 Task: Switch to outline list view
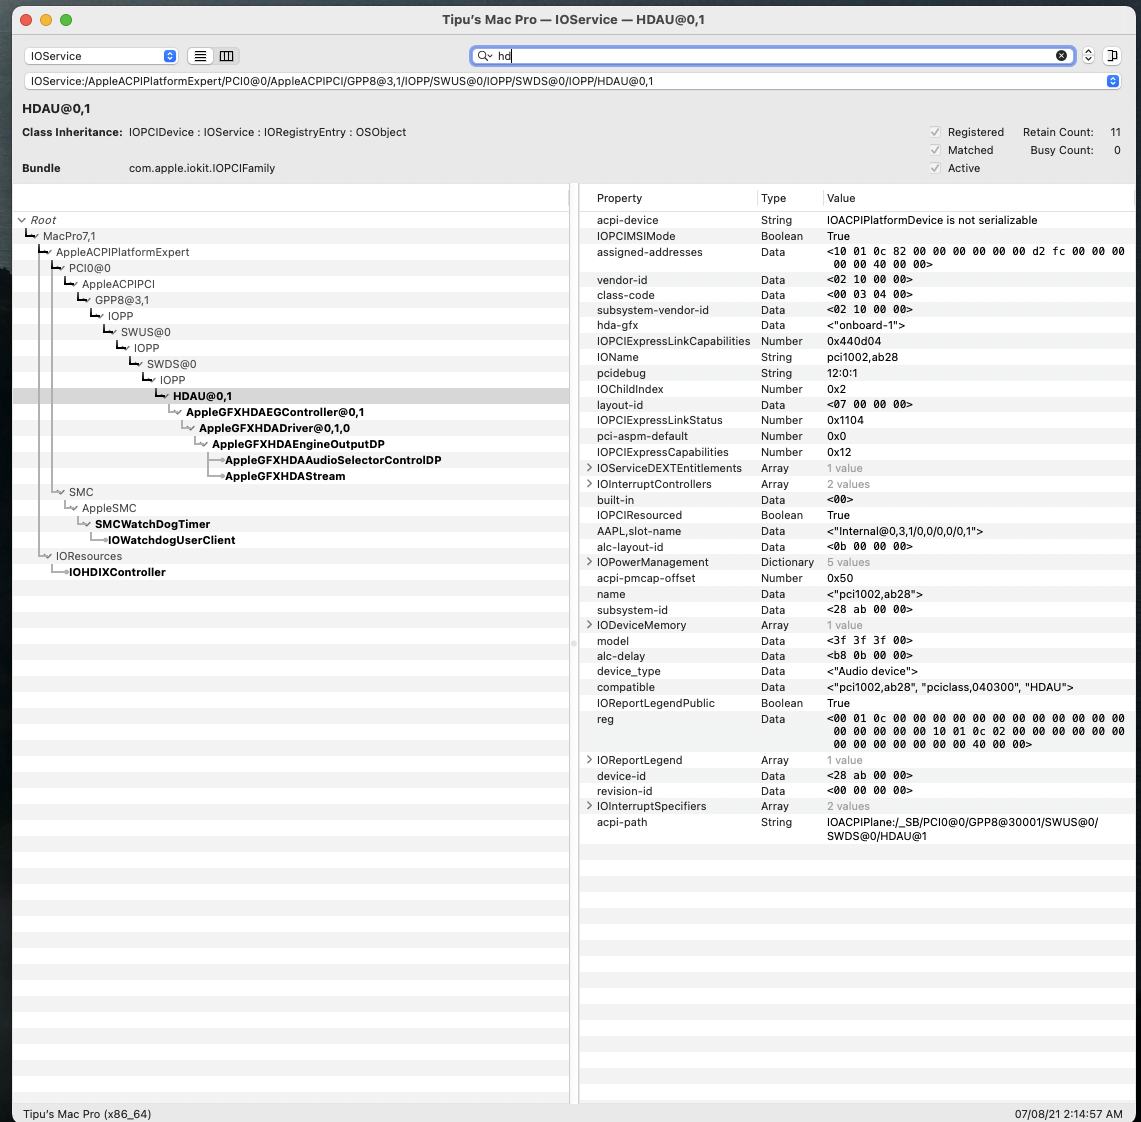tap(201, 56)
